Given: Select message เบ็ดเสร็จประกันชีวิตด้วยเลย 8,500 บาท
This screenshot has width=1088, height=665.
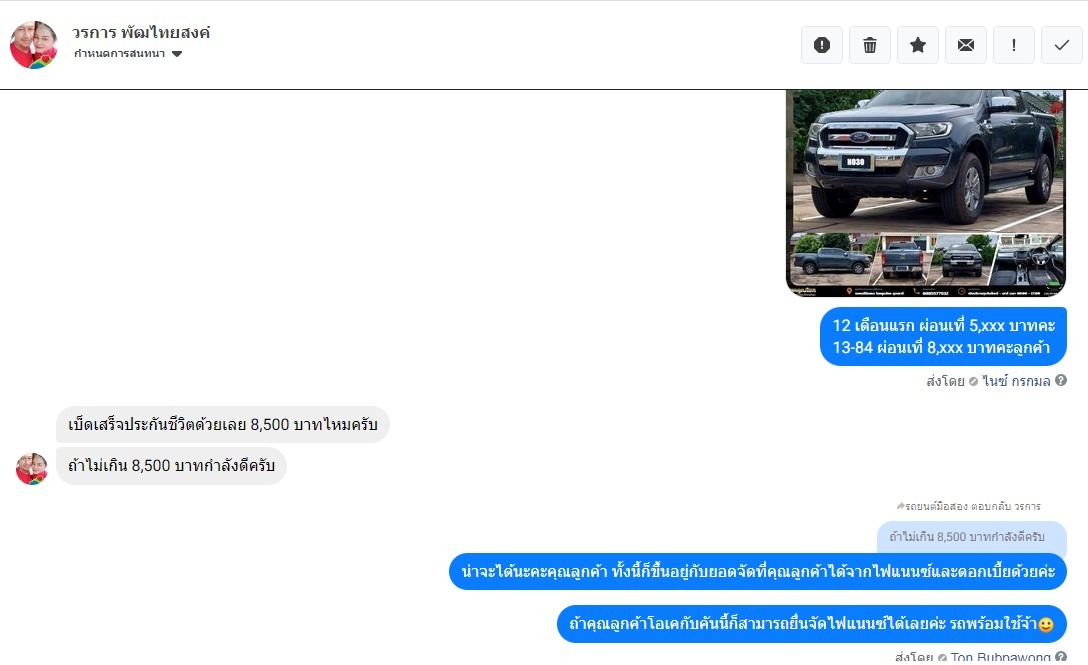Looking at the screenshot, I should [223, 424].
